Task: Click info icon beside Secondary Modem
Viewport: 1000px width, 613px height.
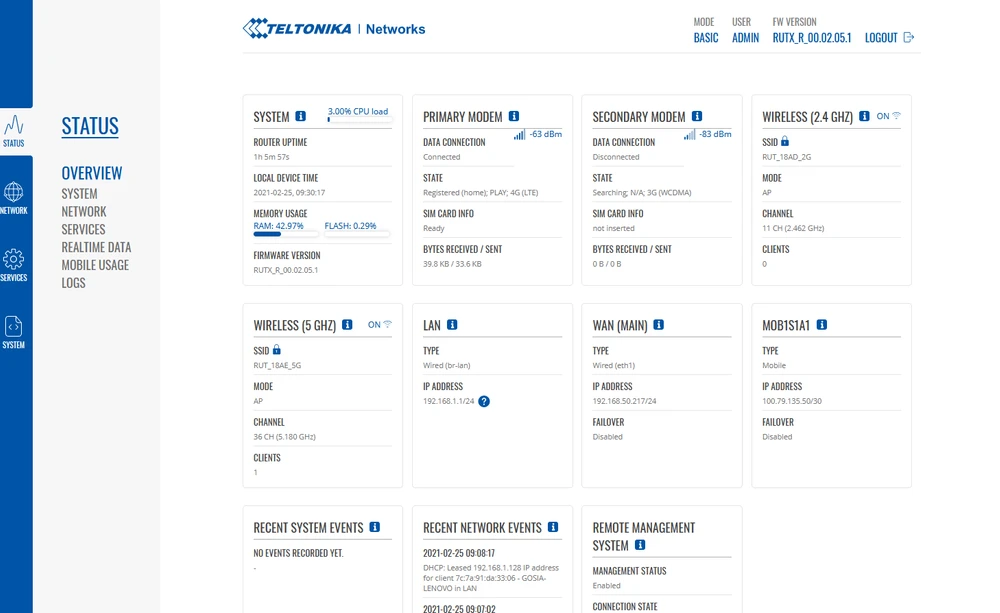Action: [697, 117]
